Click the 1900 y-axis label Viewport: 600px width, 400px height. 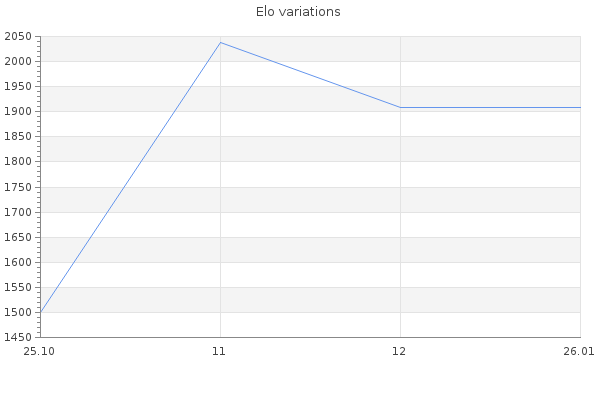tap(18, 112)
